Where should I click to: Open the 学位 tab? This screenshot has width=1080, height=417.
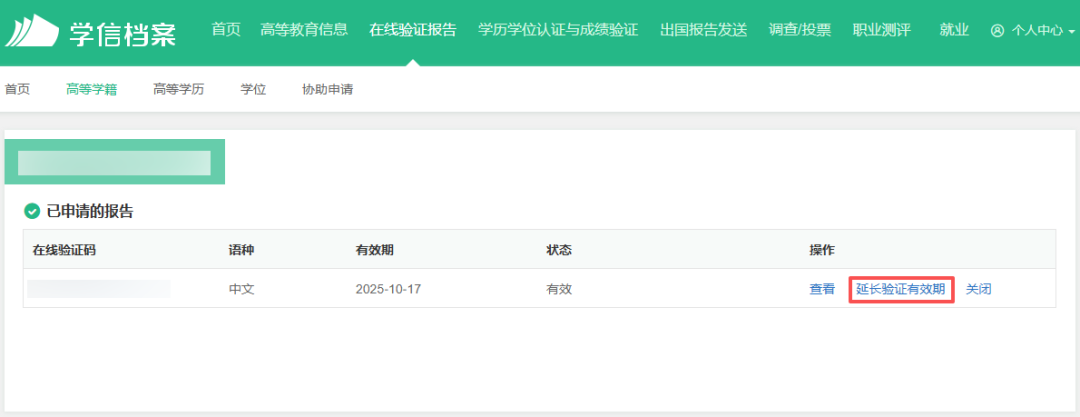(253, 90)
